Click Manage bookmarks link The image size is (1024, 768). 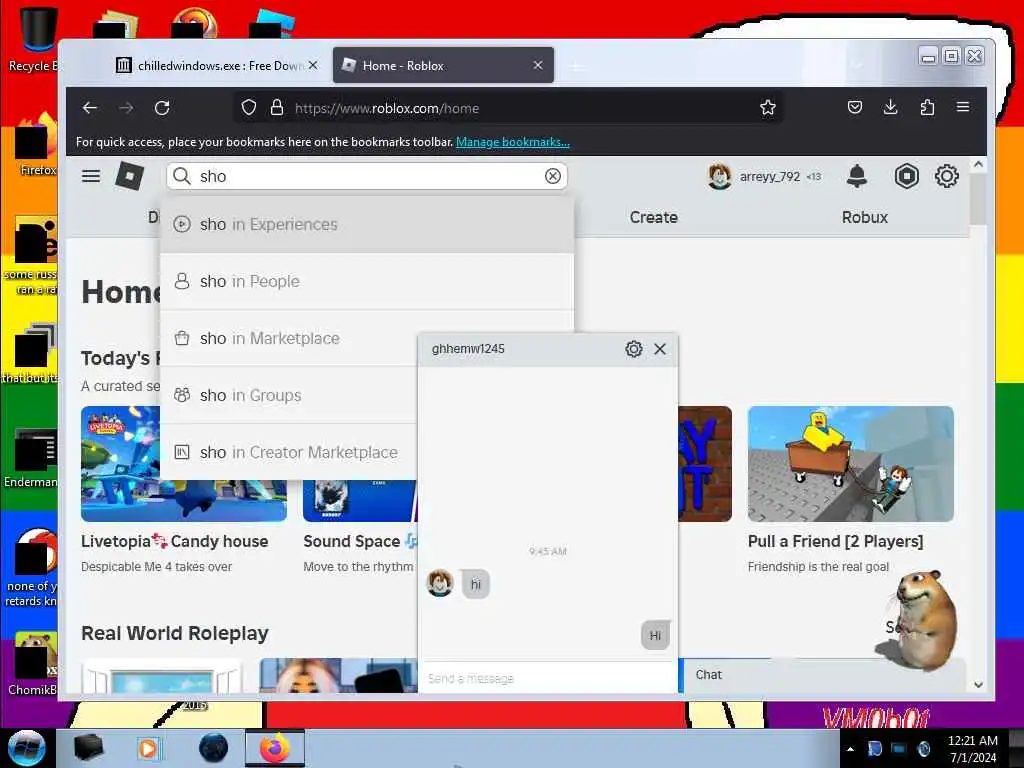pos(513,142)
